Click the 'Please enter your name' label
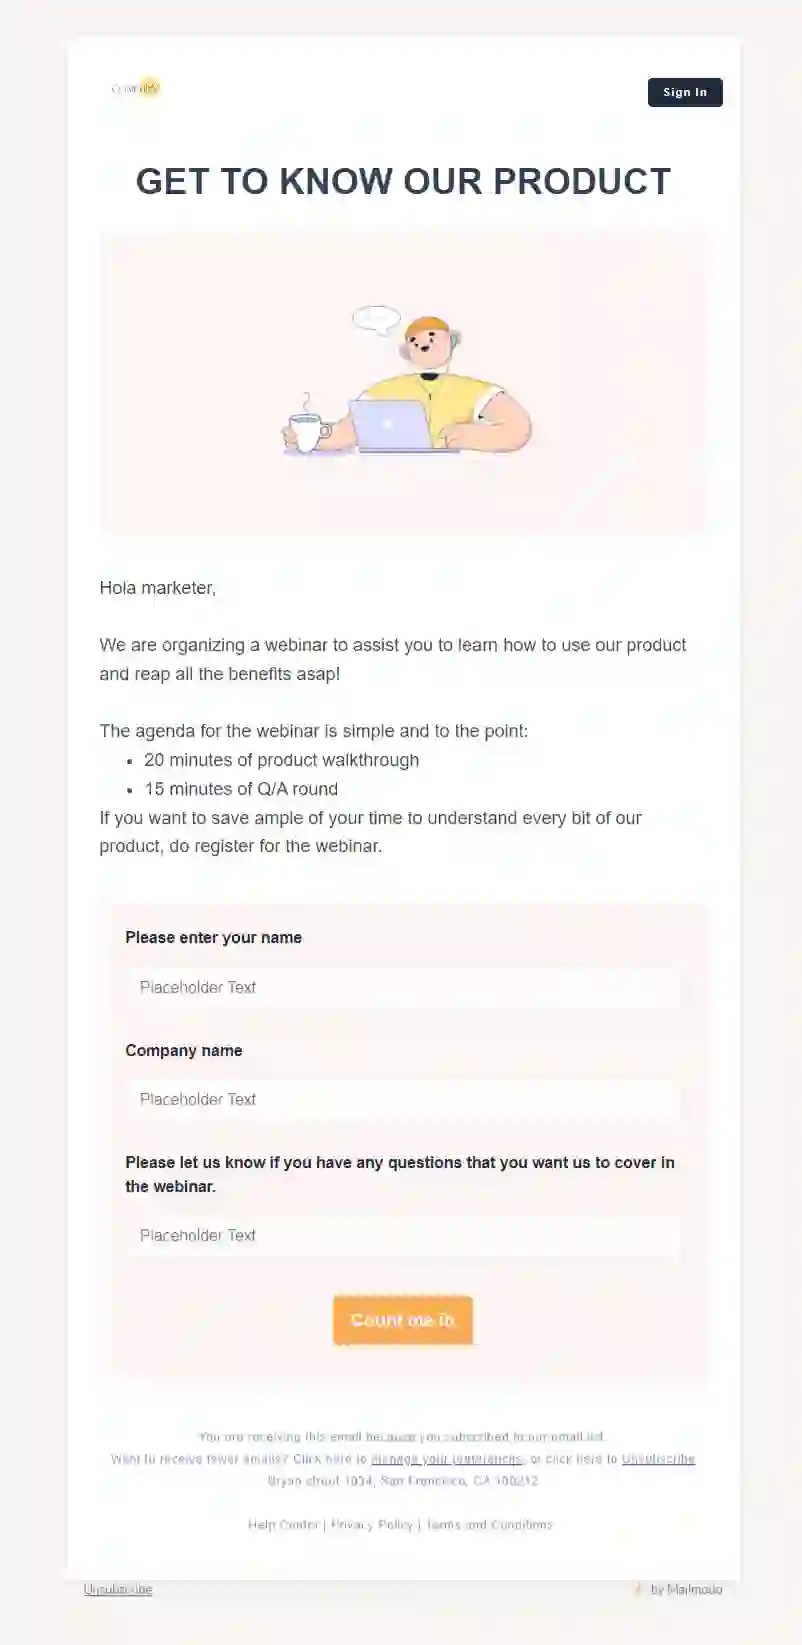Screen dimensions: 802x1645 coord(213,937)
